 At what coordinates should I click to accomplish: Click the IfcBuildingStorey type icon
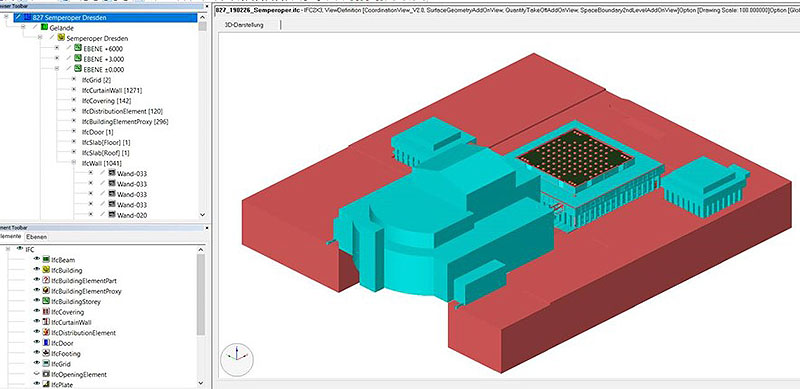tap(46, 301)
